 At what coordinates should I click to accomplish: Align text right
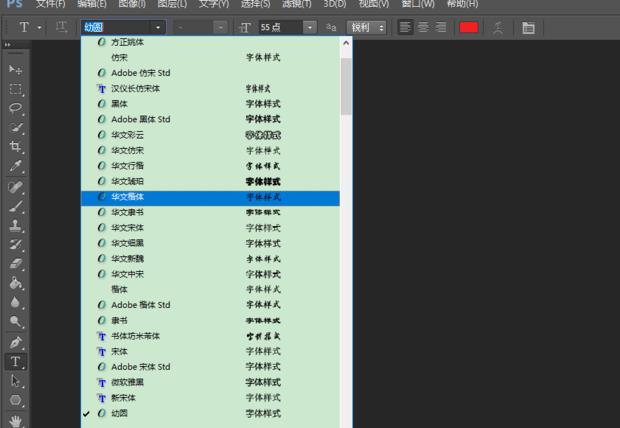point(441,27)
